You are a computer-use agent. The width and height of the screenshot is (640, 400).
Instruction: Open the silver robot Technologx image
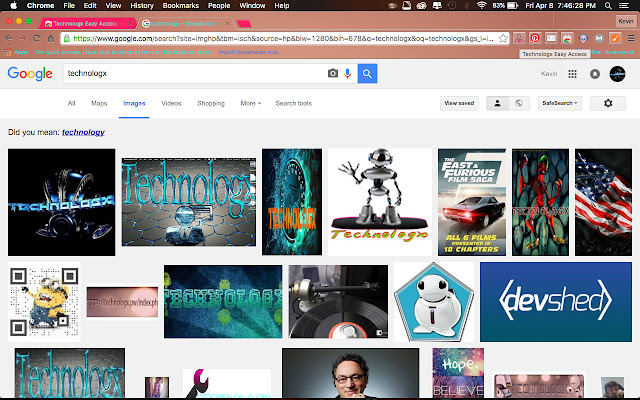(x=380, y=202)
